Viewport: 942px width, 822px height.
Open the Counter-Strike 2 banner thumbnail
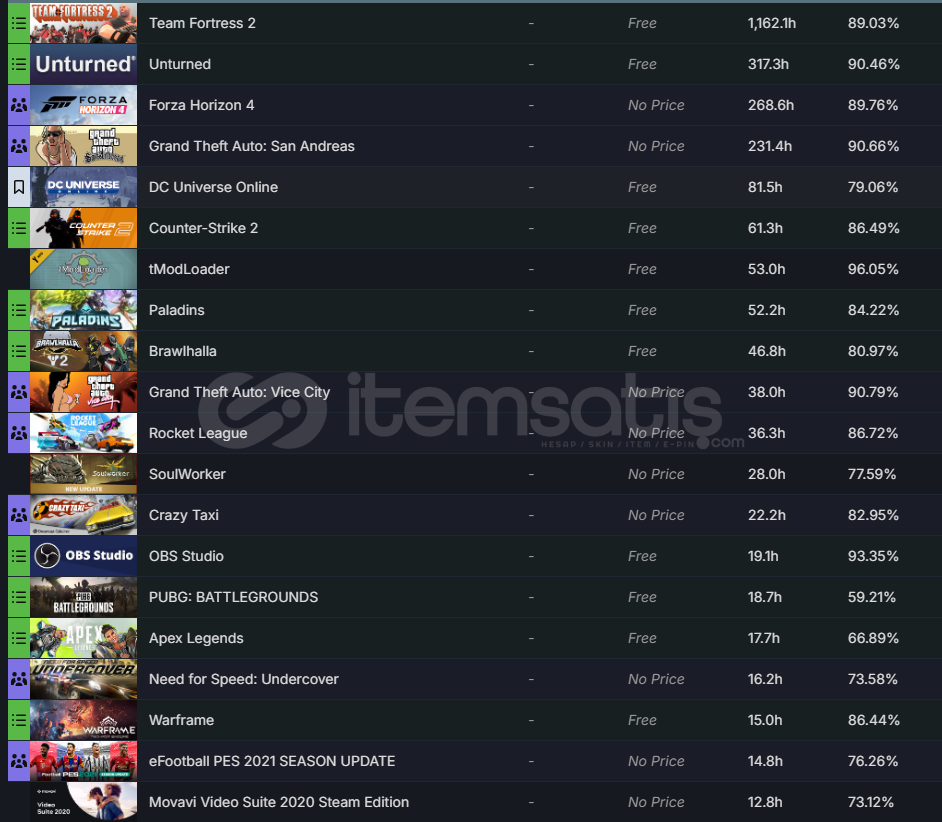click(84, 228)
